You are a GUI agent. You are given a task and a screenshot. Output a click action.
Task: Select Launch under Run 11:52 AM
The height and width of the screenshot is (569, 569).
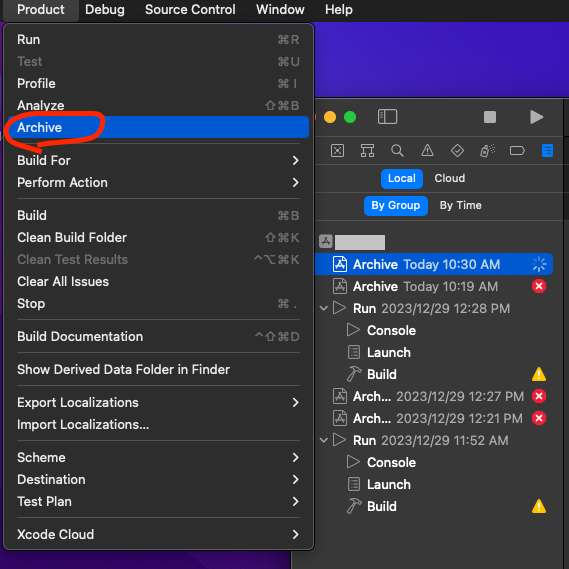point(434,484)
